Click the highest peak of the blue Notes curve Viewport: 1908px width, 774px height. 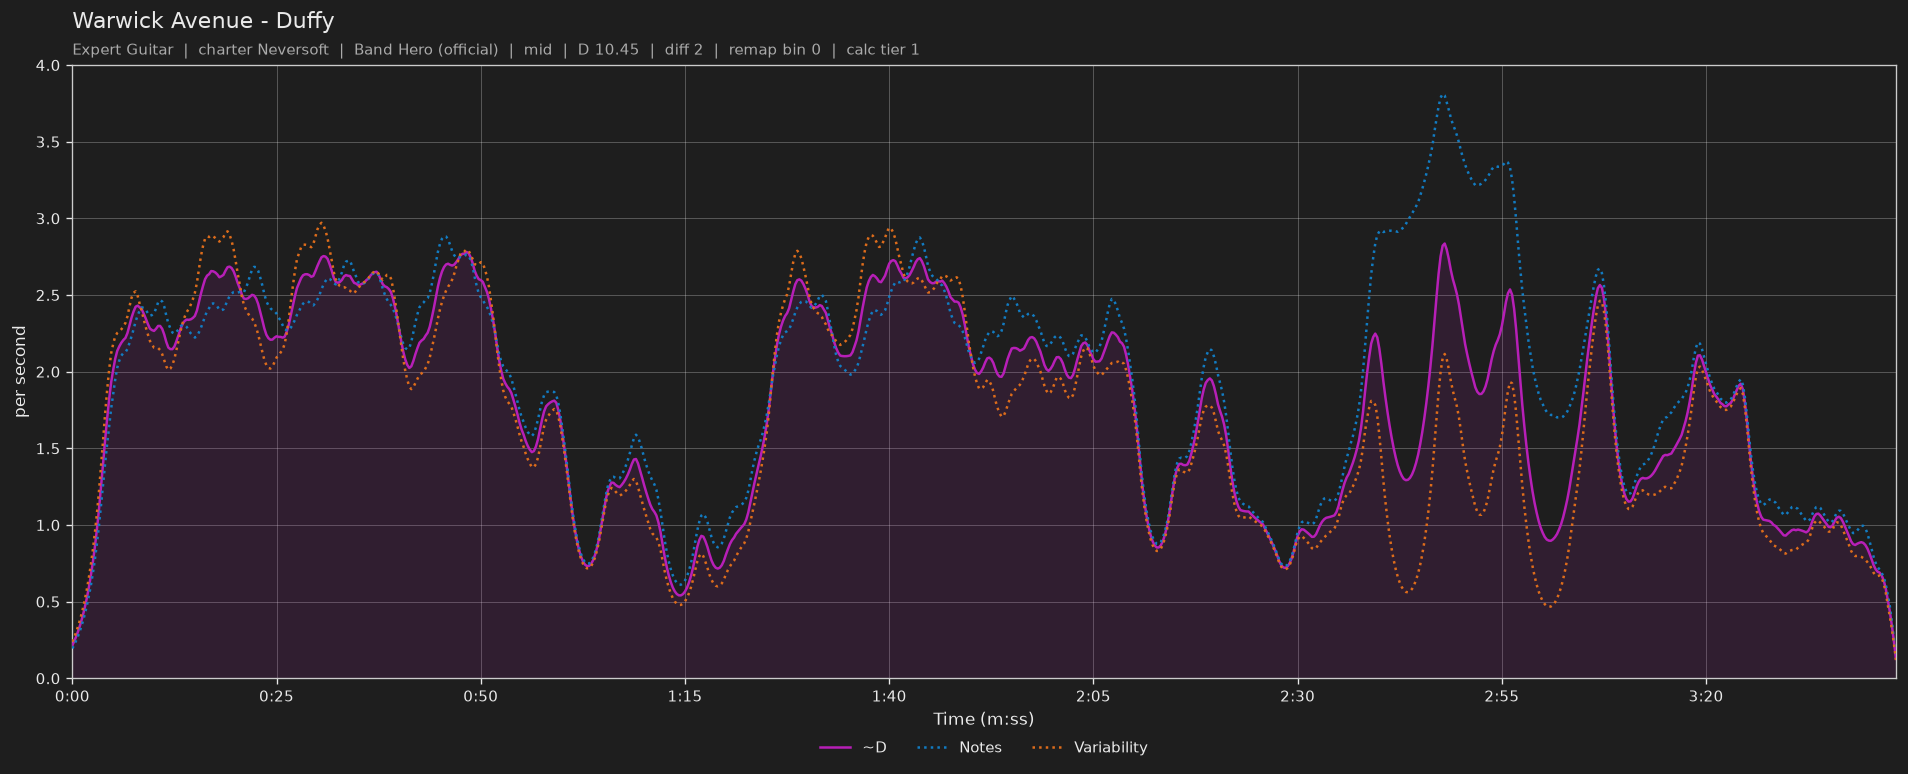[x=1443, y=96]
